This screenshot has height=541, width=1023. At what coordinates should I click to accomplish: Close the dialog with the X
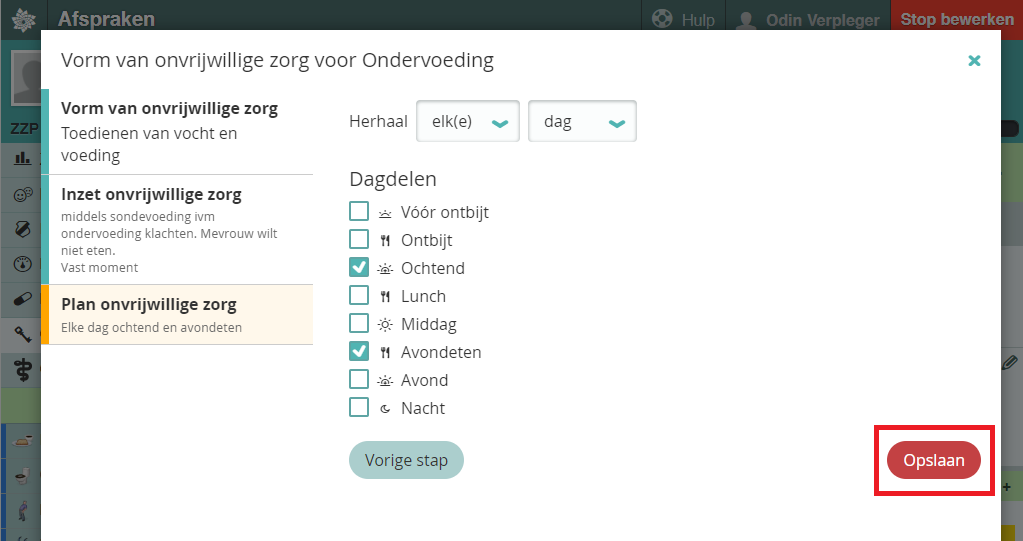tap(974, 60)
